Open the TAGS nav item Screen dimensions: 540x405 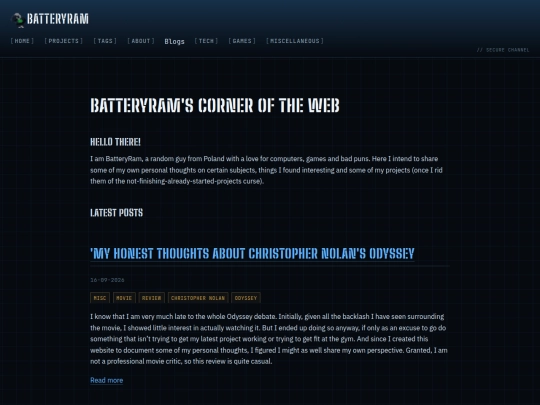tap(105, 41)
